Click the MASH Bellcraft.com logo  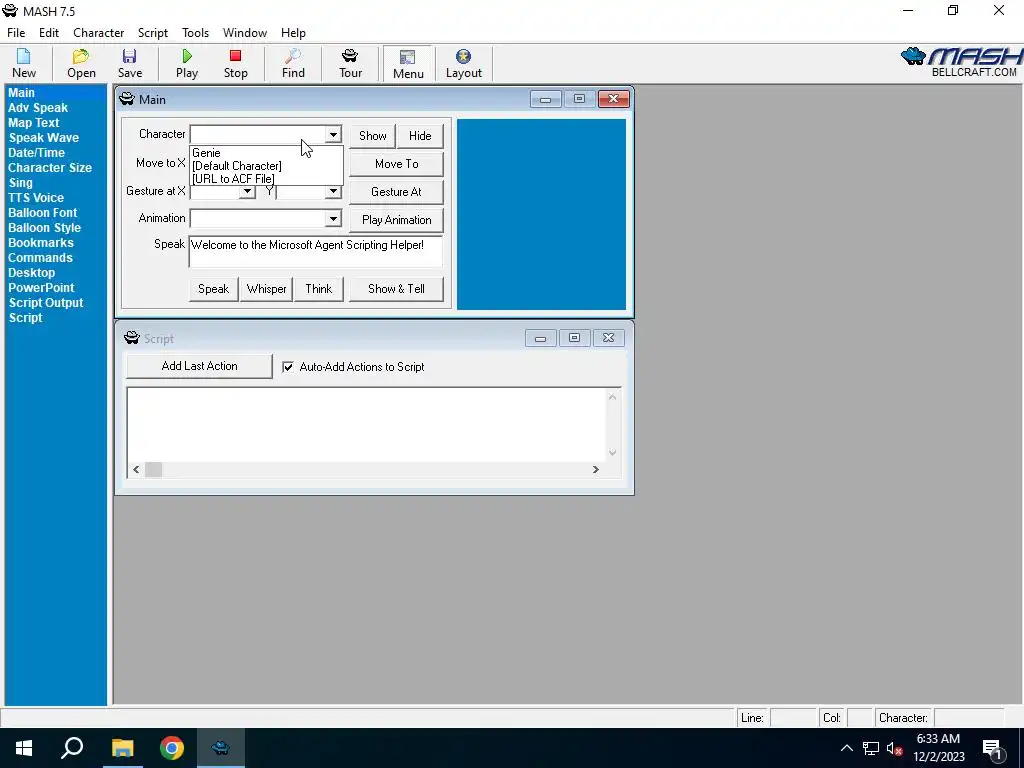tap(961, 62)
